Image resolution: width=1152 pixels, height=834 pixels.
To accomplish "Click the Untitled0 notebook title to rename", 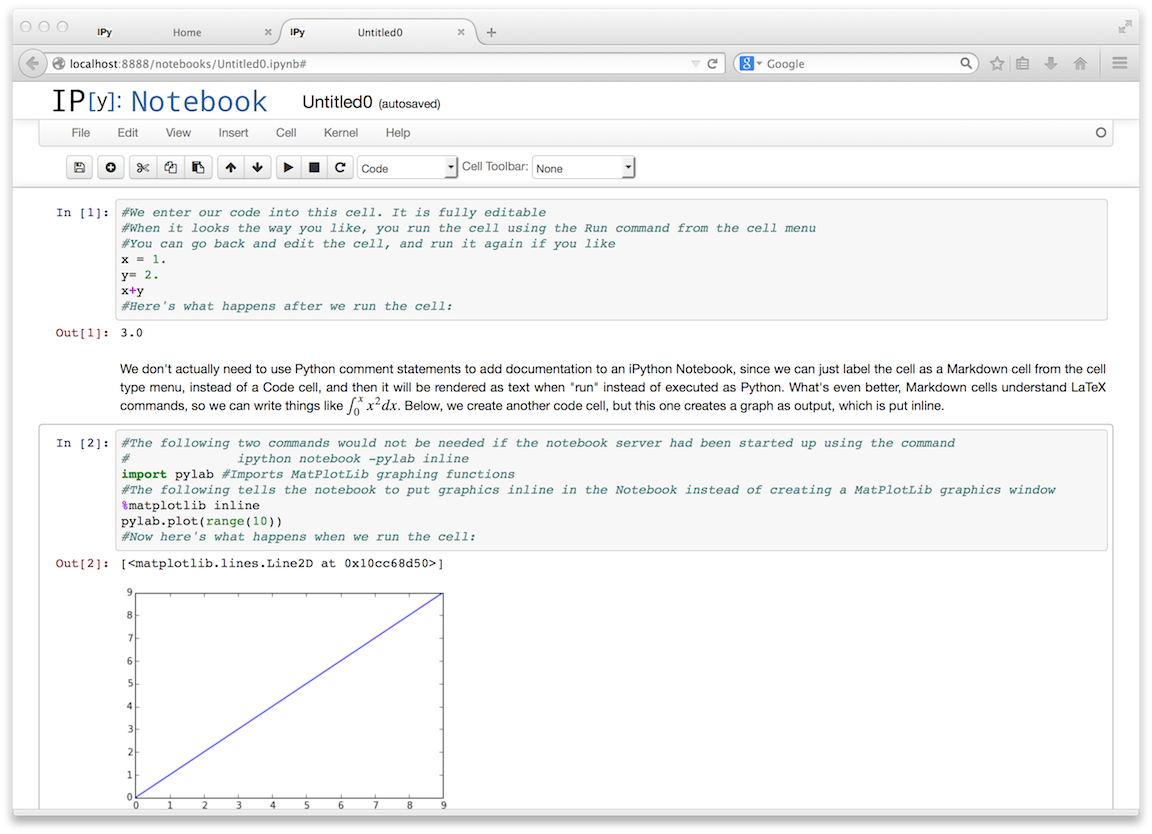I will [337, 102].
